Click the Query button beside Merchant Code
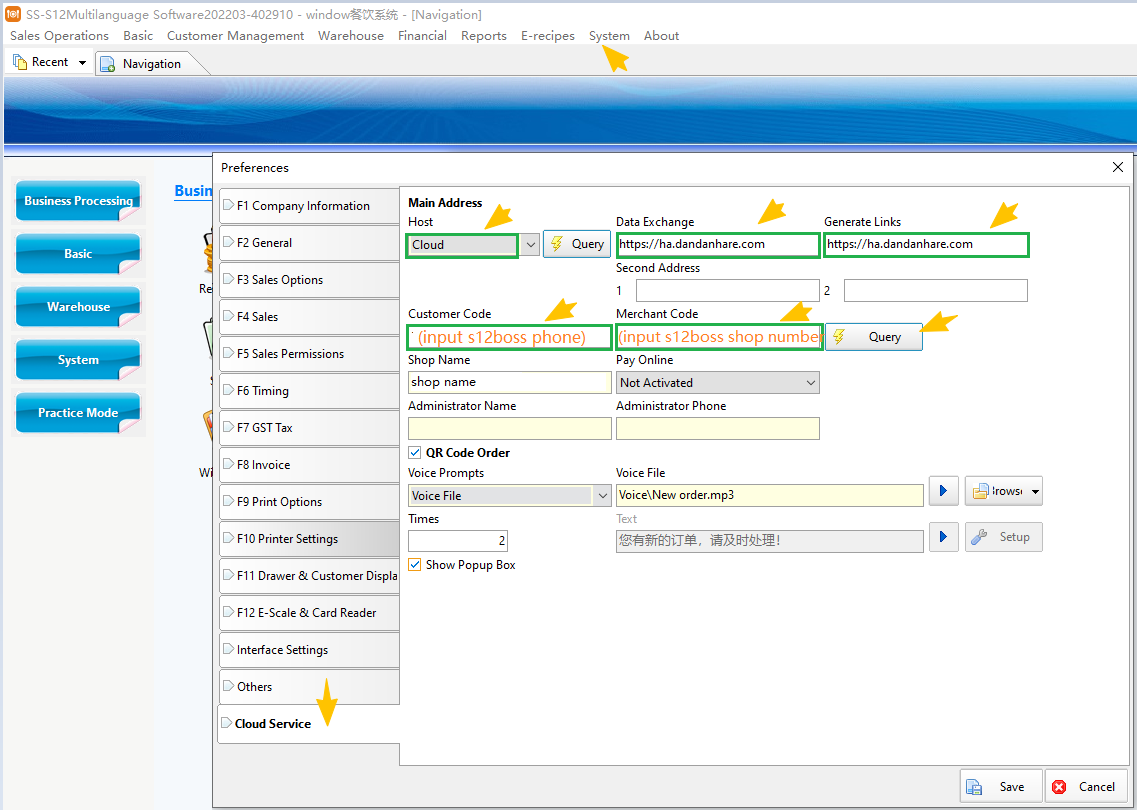 click(873, 337)
